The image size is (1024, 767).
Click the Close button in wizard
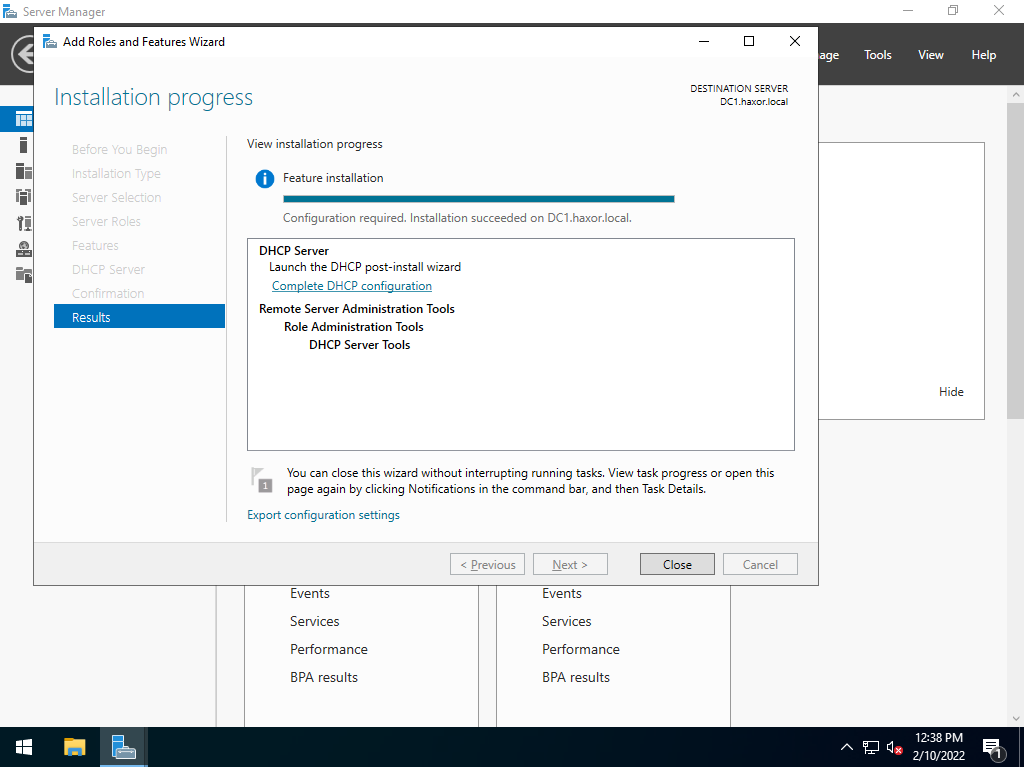point(677,564)
